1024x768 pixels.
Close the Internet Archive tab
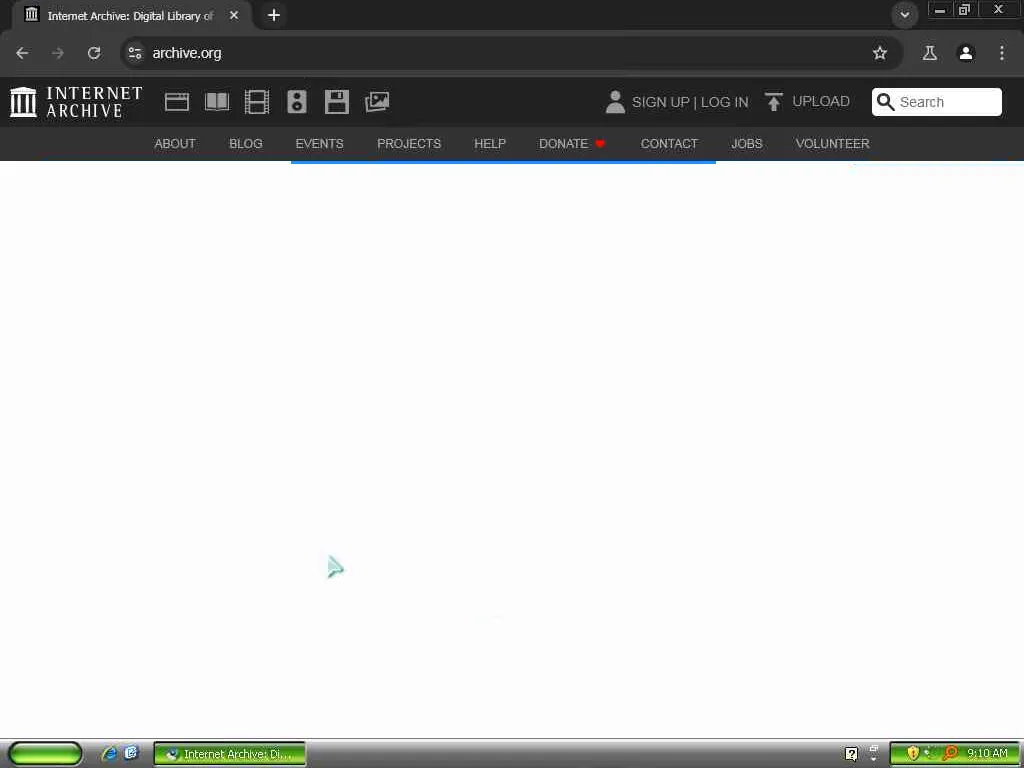point(234,15)
